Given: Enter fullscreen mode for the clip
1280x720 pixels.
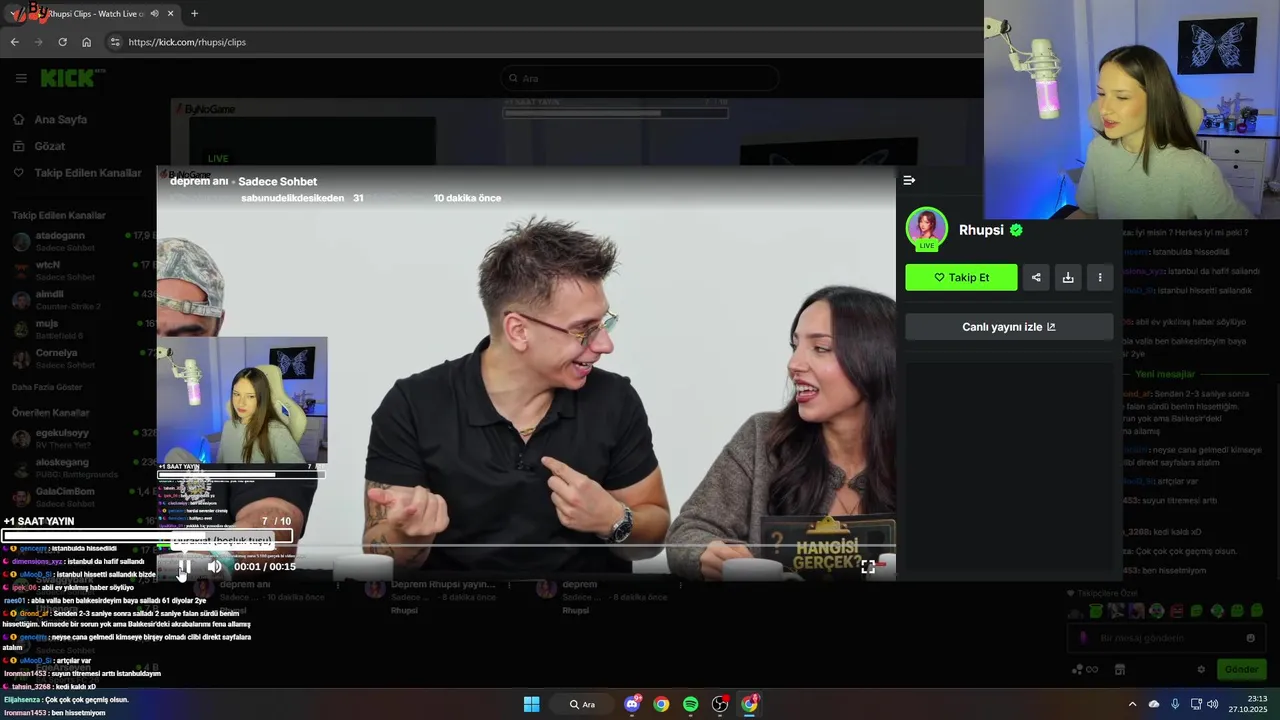Looking at the screenshot, I should 868,566.
